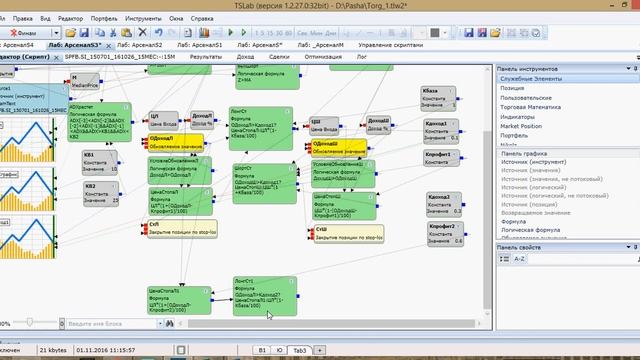The image size is (640, 360).
Task: Save script using the first floppy disk icon
Action: [x=84, y=33]
